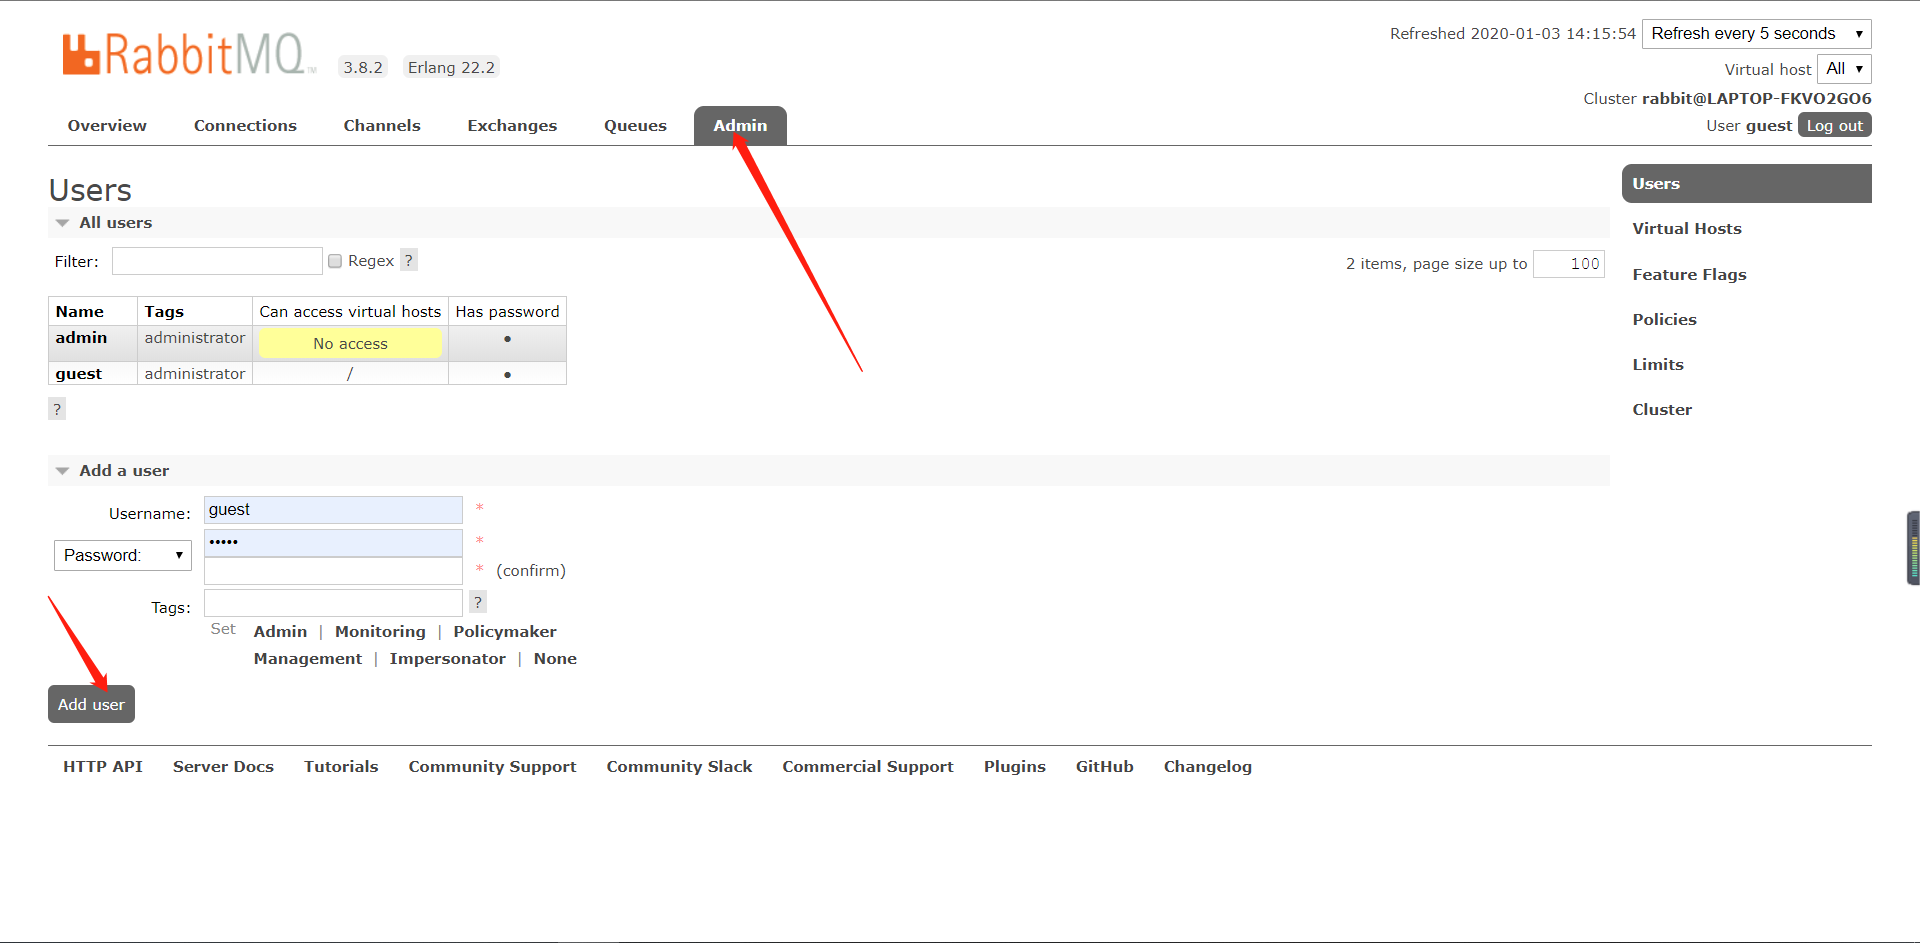Open the GitHub footer link
The image size is (1920, 943).
(x=1104, y=766)
